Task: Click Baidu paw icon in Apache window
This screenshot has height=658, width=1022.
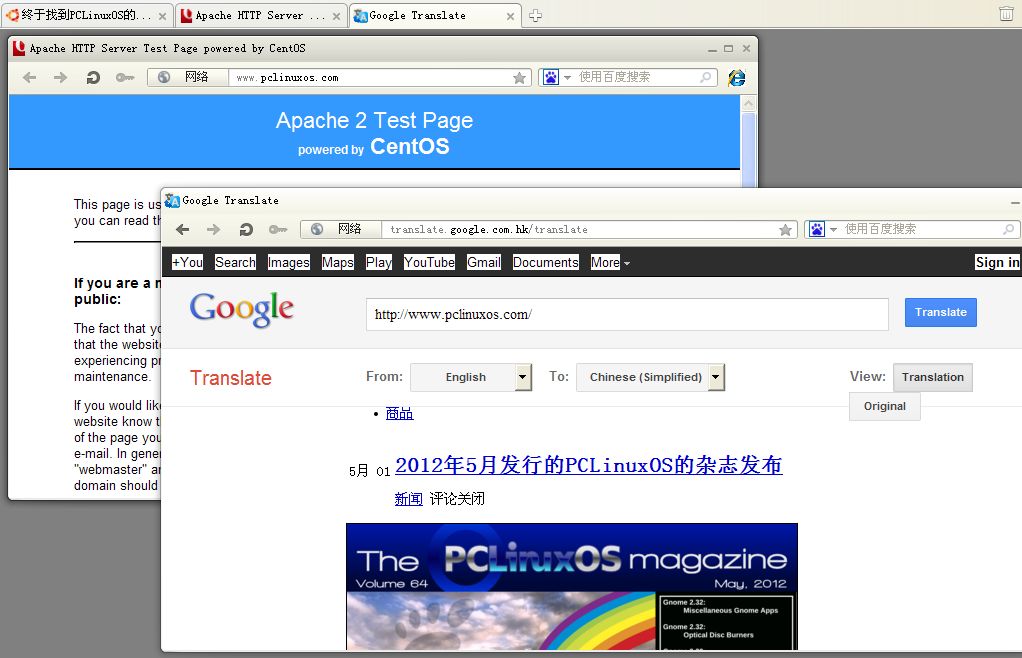Action: pos(551,77)
